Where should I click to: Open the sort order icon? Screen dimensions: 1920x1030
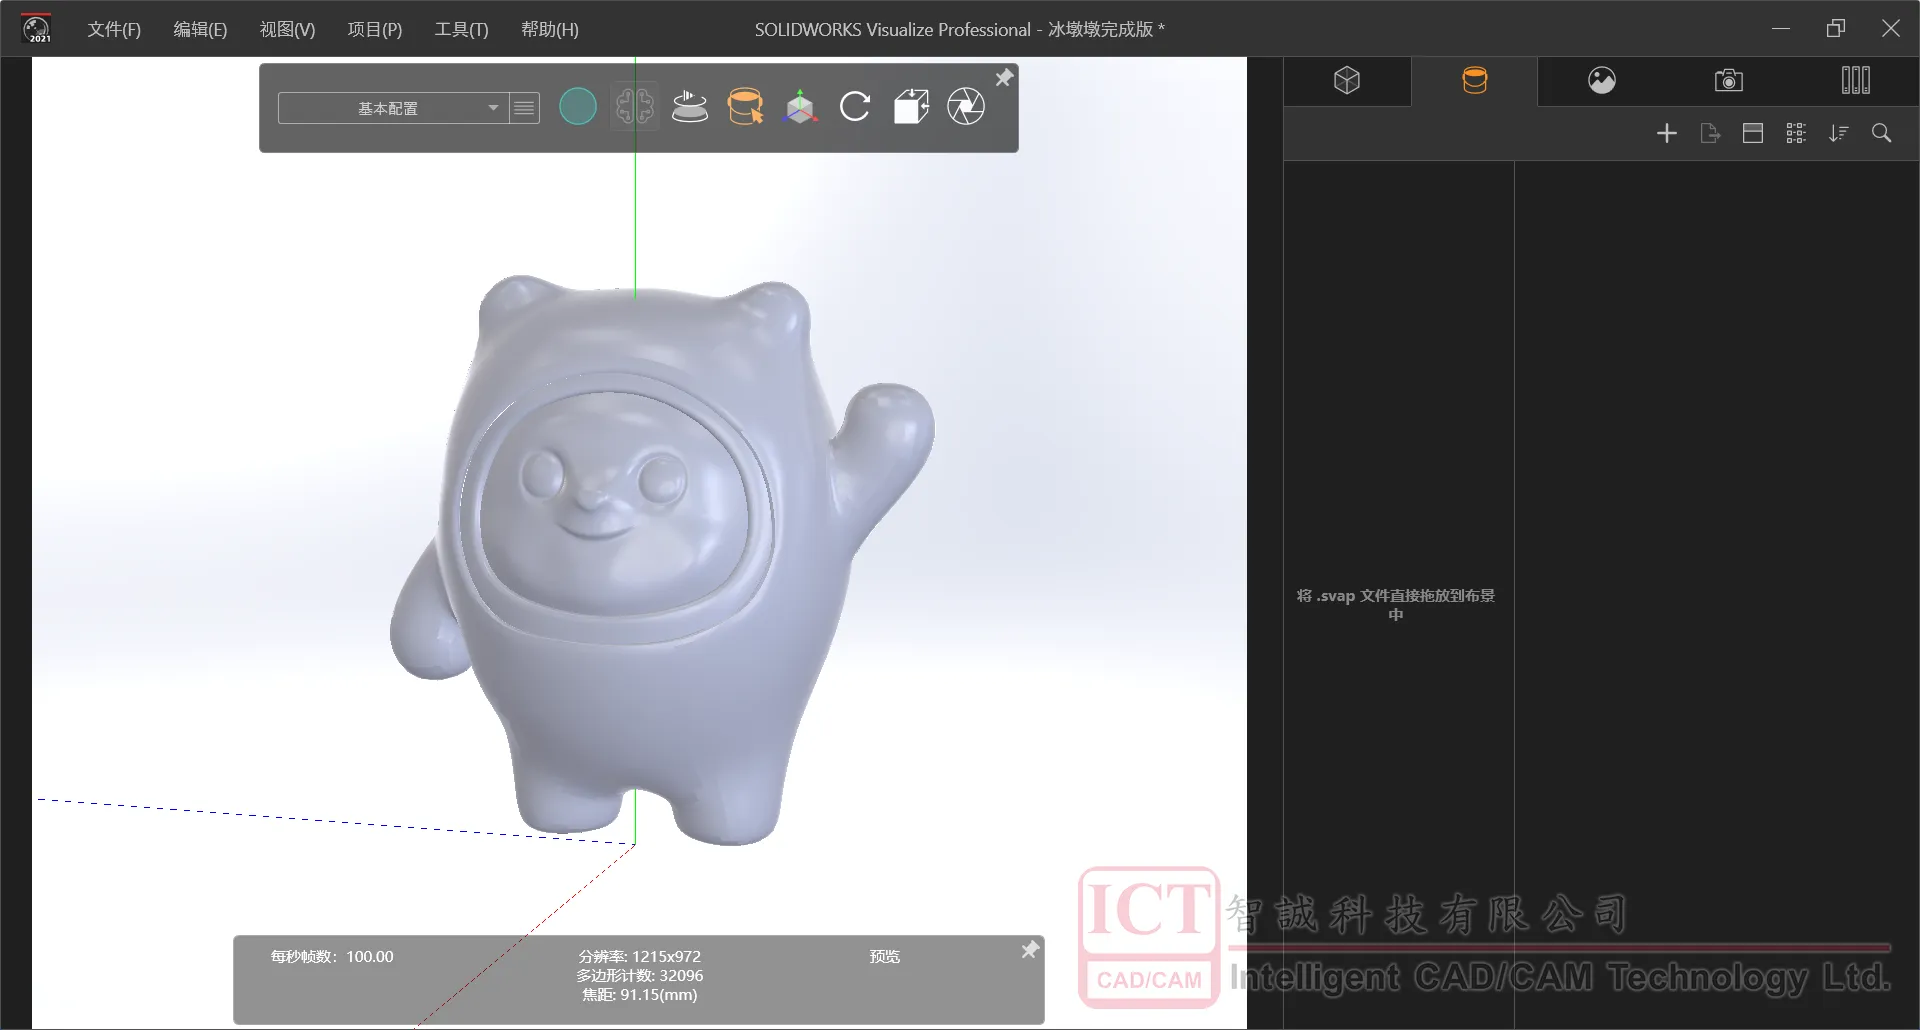[1839, 133]
